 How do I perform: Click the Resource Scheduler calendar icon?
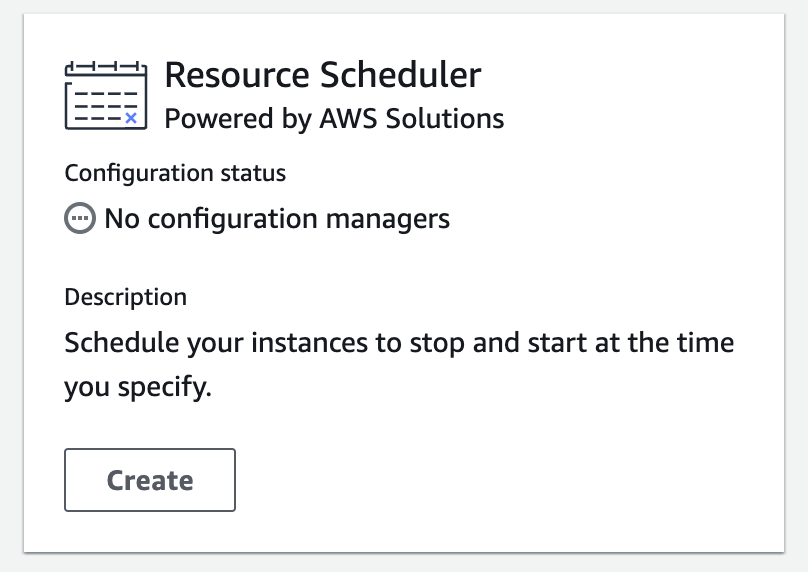(104, 95)
